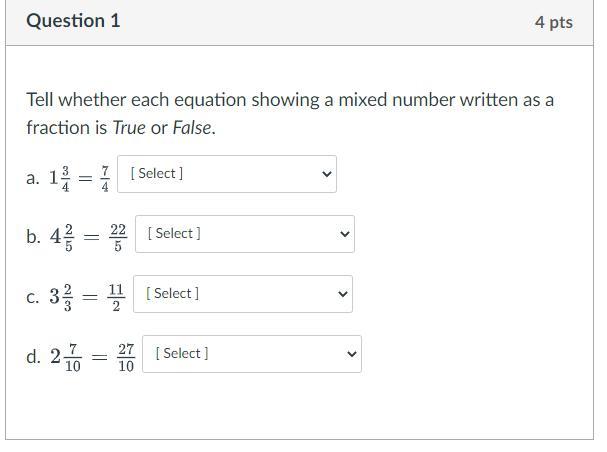Click the Question 1 heading

(73, 21)
